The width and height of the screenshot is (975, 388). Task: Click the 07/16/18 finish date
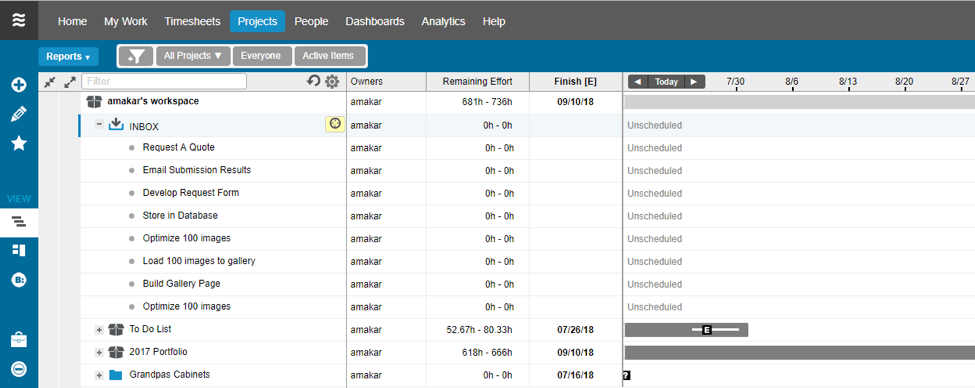tap(575, 375)
